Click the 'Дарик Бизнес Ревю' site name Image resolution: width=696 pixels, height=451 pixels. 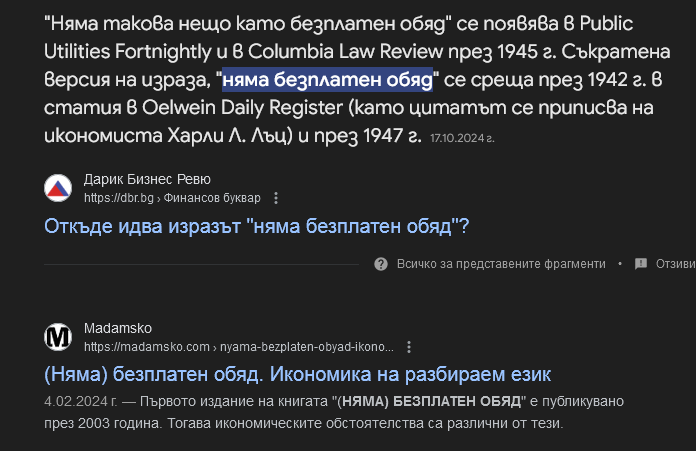(148, 180)
